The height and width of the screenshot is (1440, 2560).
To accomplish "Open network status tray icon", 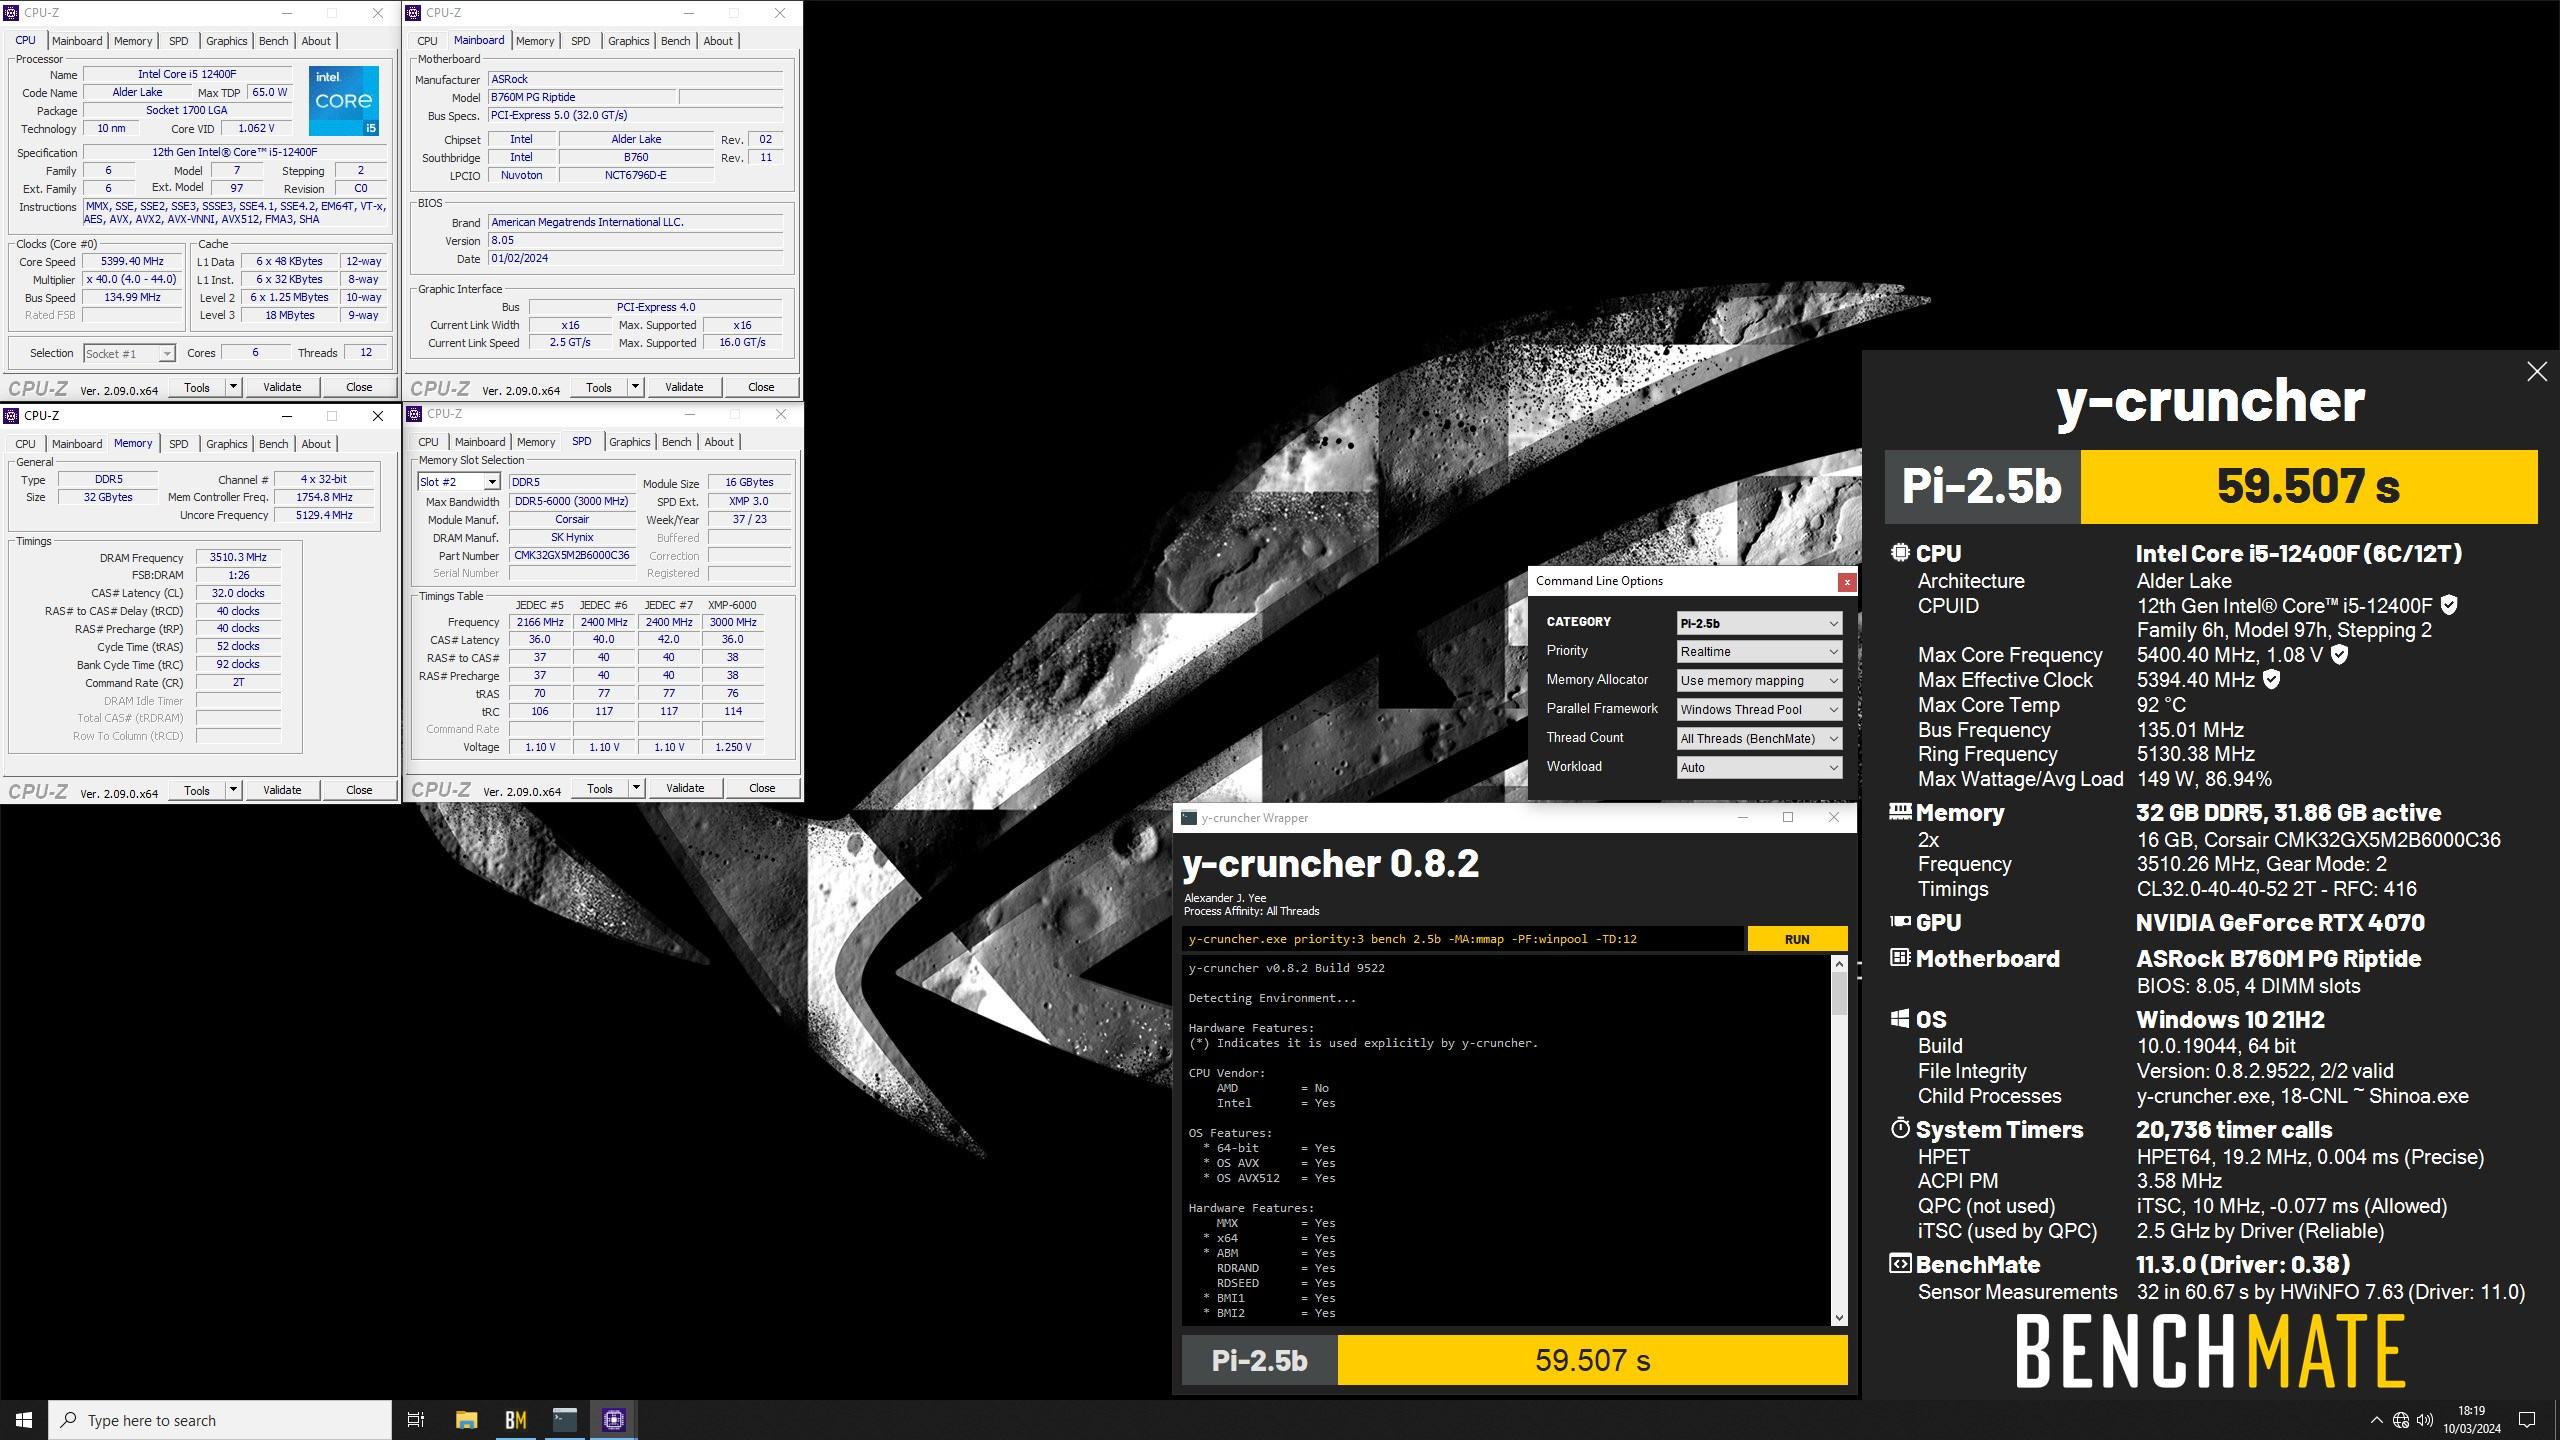I will click(x=2401, y=1420).
